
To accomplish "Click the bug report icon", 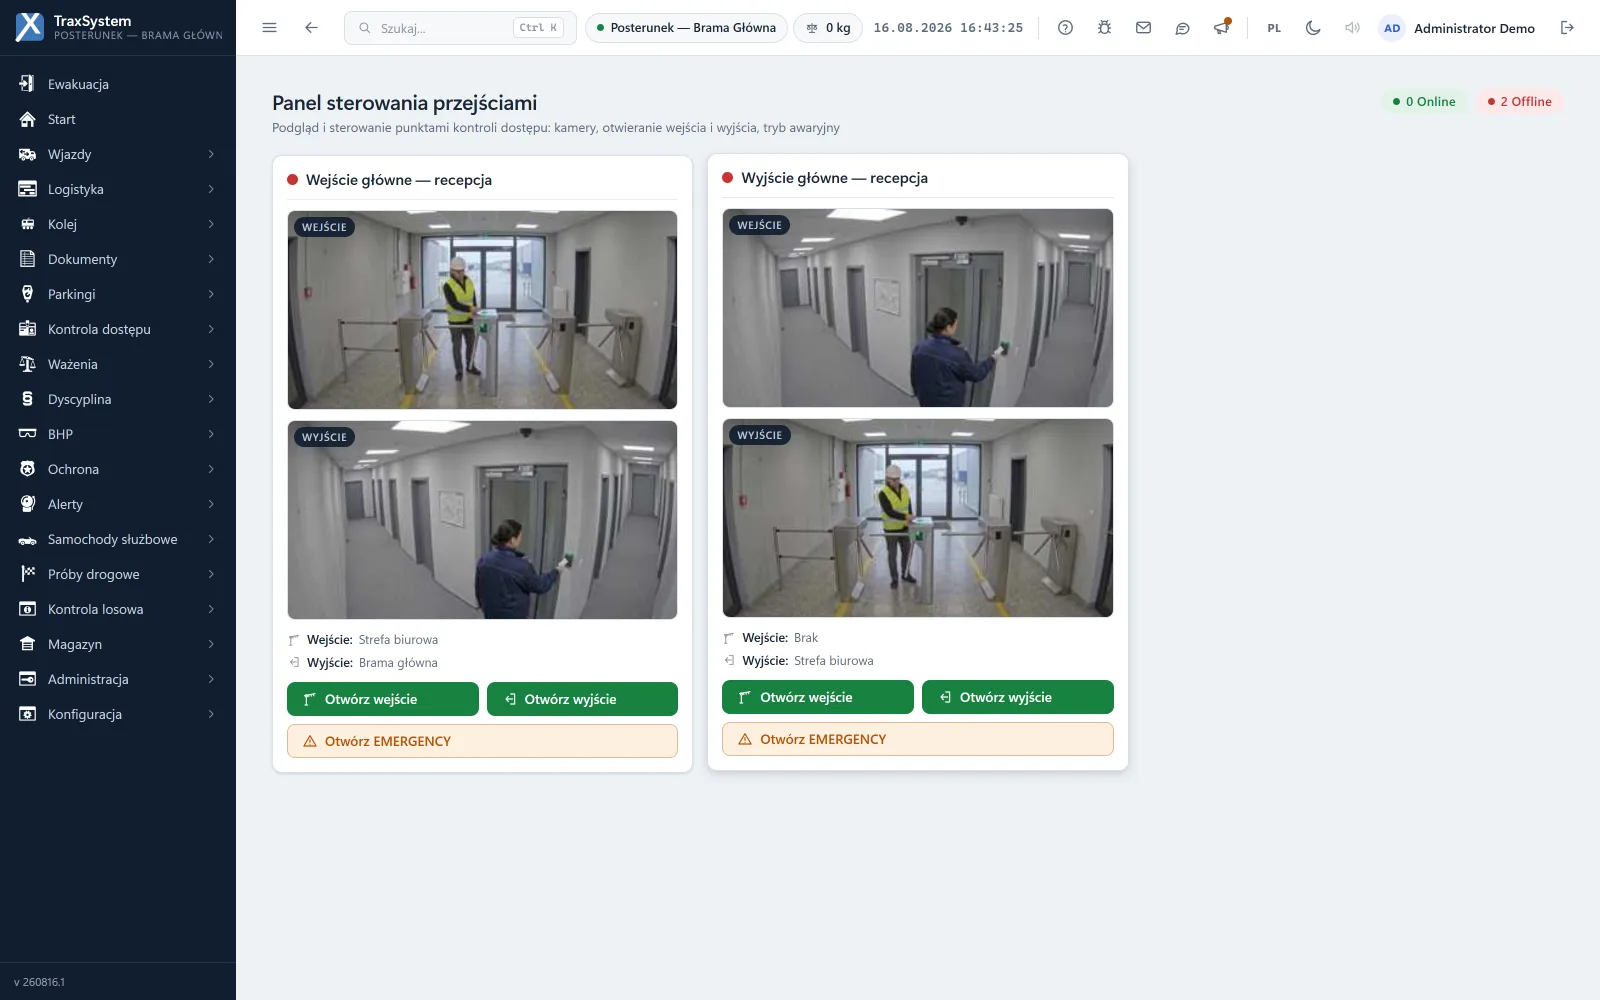I will [1104, 28].
